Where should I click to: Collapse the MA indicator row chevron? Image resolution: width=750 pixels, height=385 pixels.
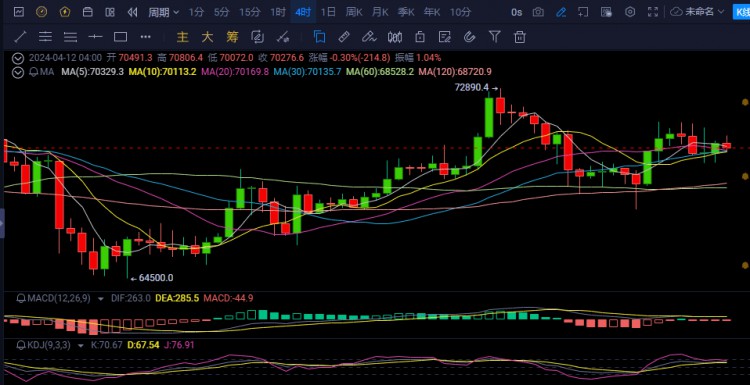18,73
